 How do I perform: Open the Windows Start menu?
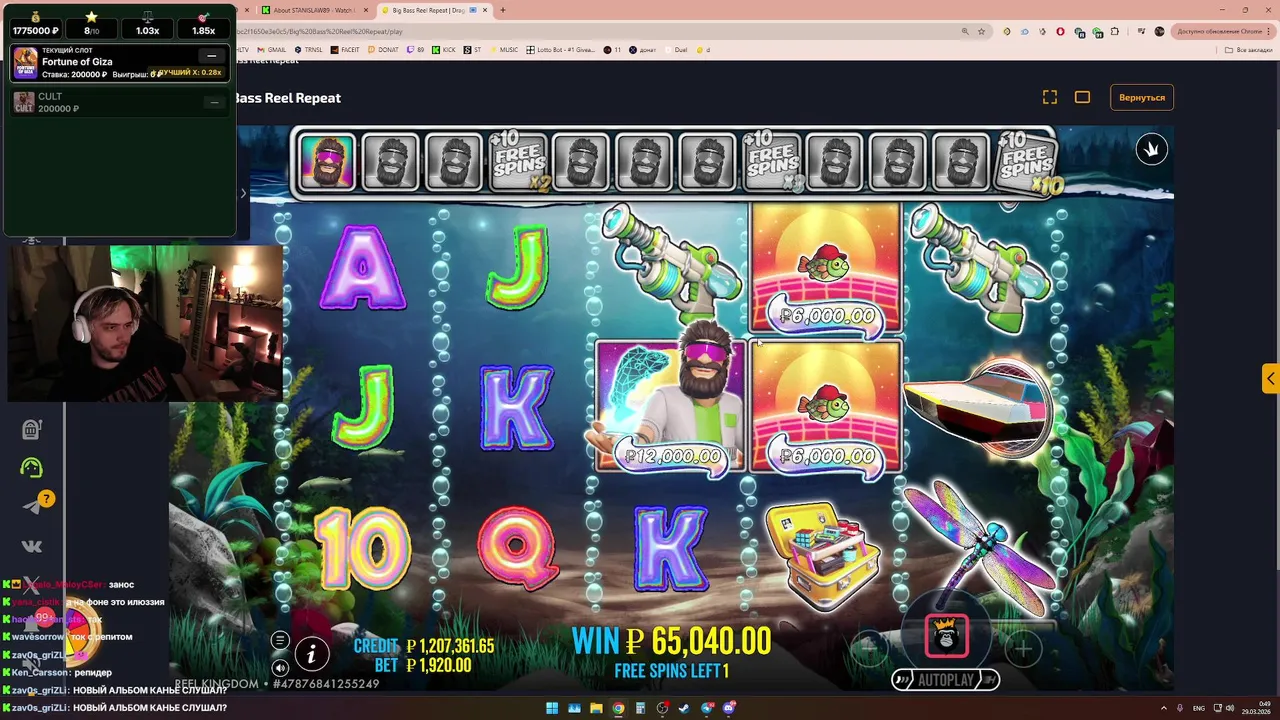(551, 708)
